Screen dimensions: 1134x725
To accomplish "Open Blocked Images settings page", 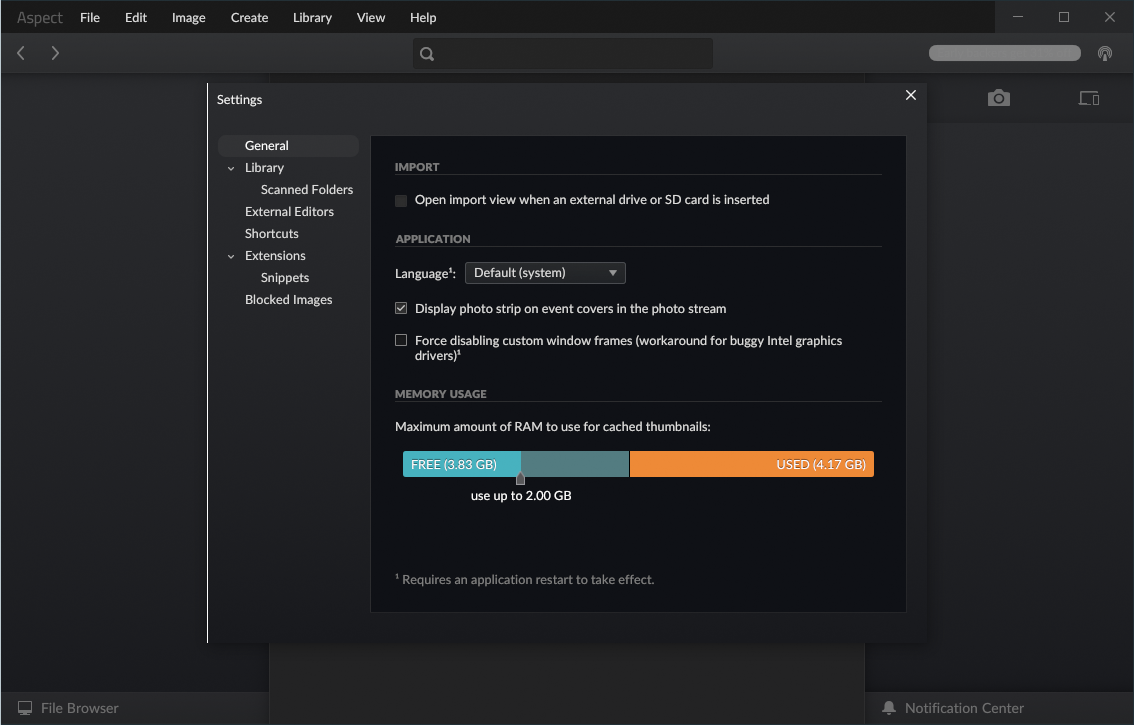I will tap(288, 300).
